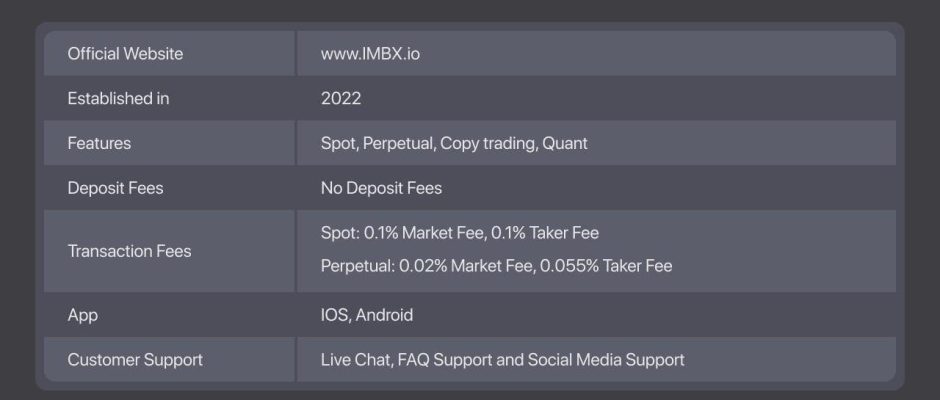Image resolution: width=940 pixels, height=400 pixels.
Task: Click the Android text in App row
Action: click(x=384, y=315)
